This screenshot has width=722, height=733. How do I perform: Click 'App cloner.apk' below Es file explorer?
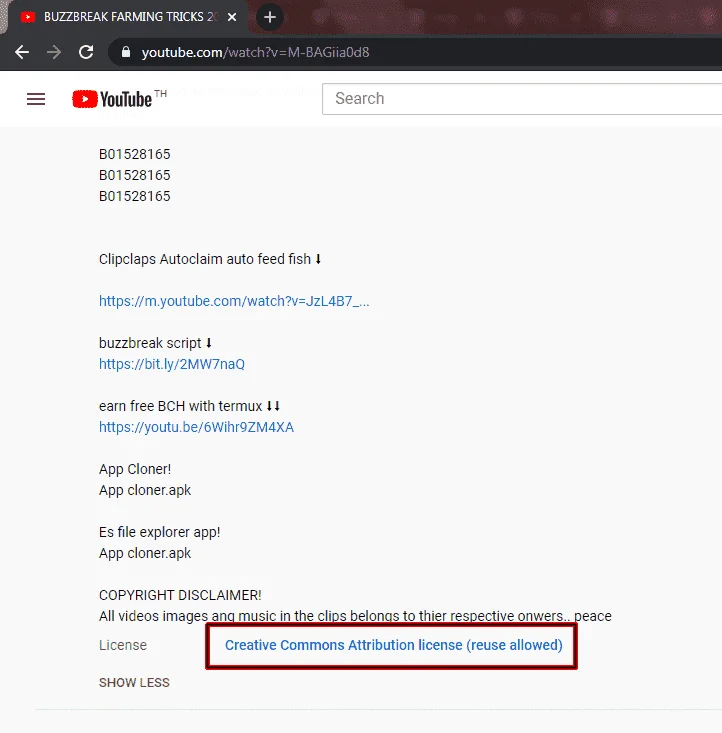[145, 553]
